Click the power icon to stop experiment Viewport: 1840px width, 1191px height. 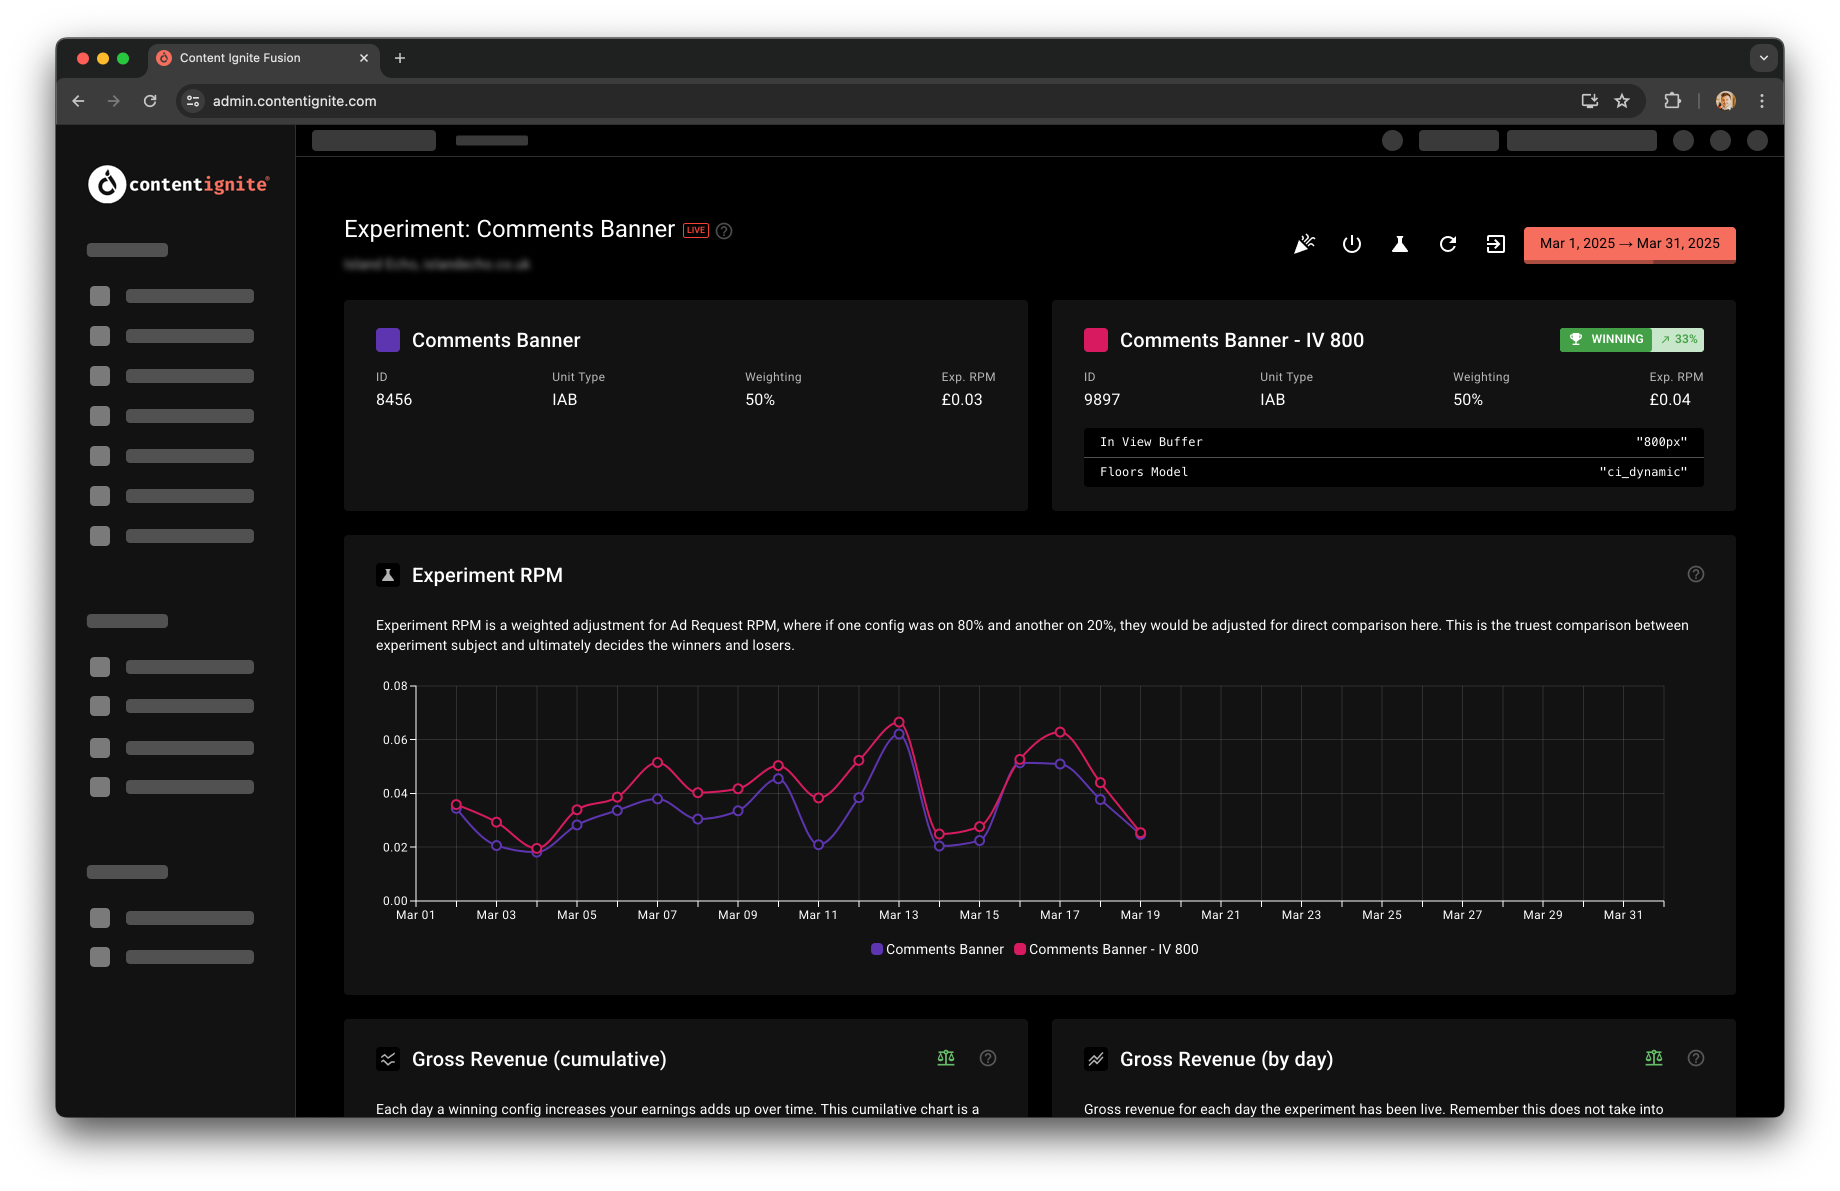[1352, 244]
